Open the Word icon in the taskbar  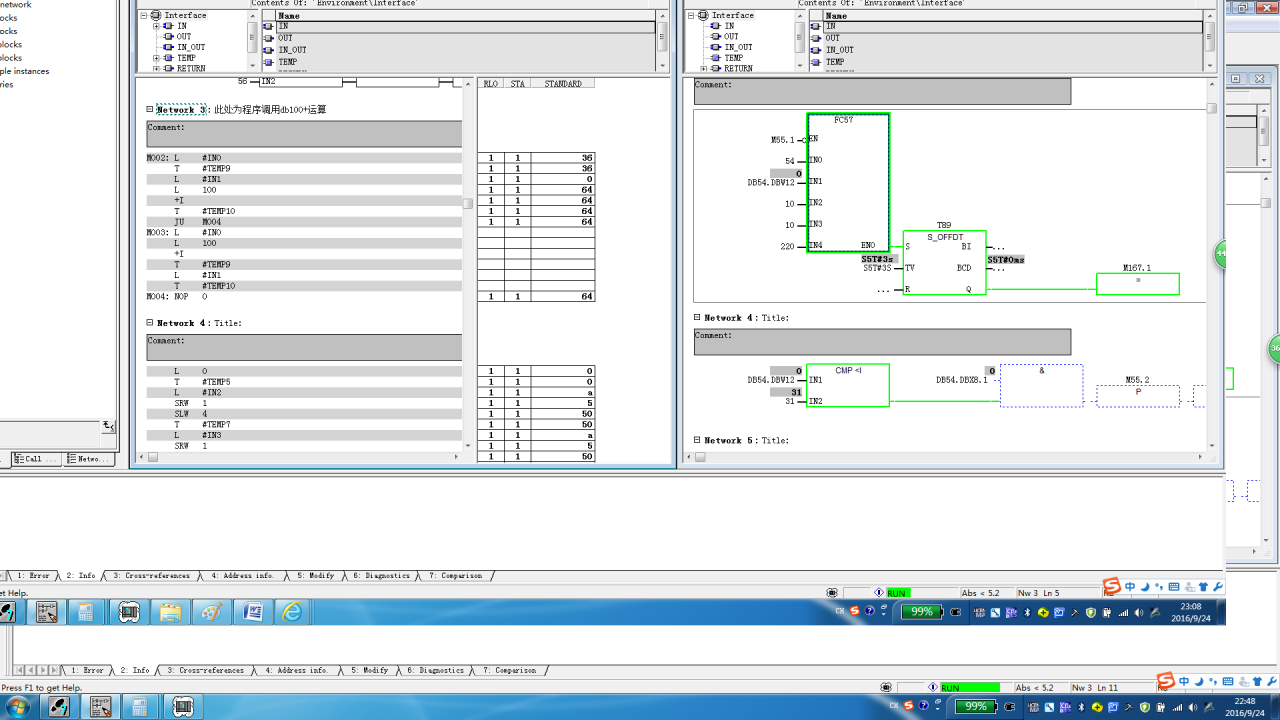point(252,612)
